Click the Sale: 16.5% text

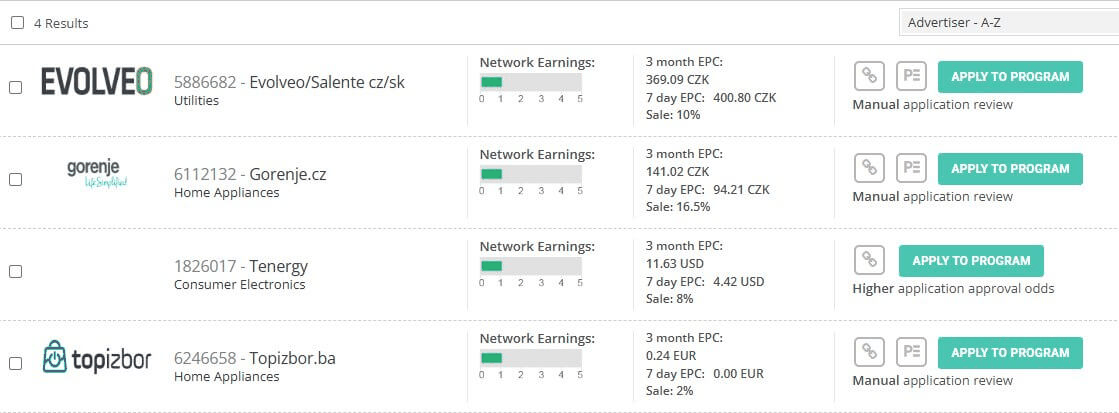coord(678,206)
